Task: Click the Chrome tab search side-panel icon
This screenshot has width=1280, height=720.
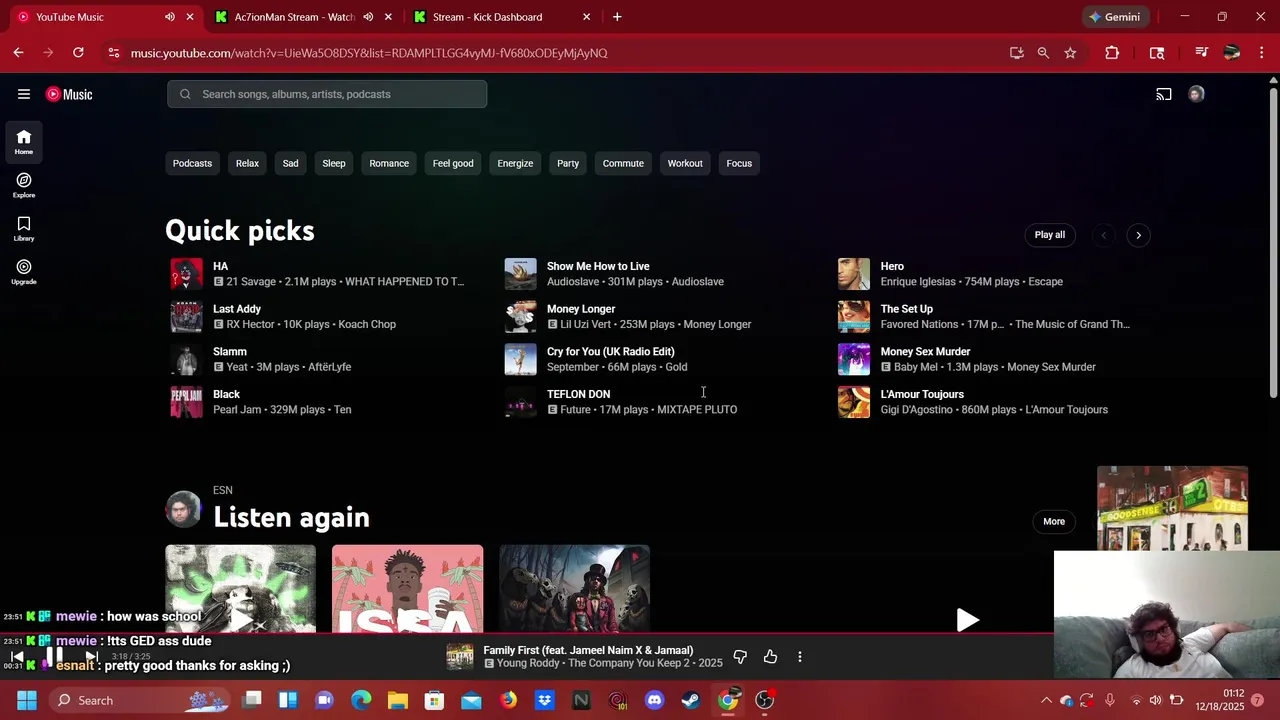Action: tap(1157, 53)
